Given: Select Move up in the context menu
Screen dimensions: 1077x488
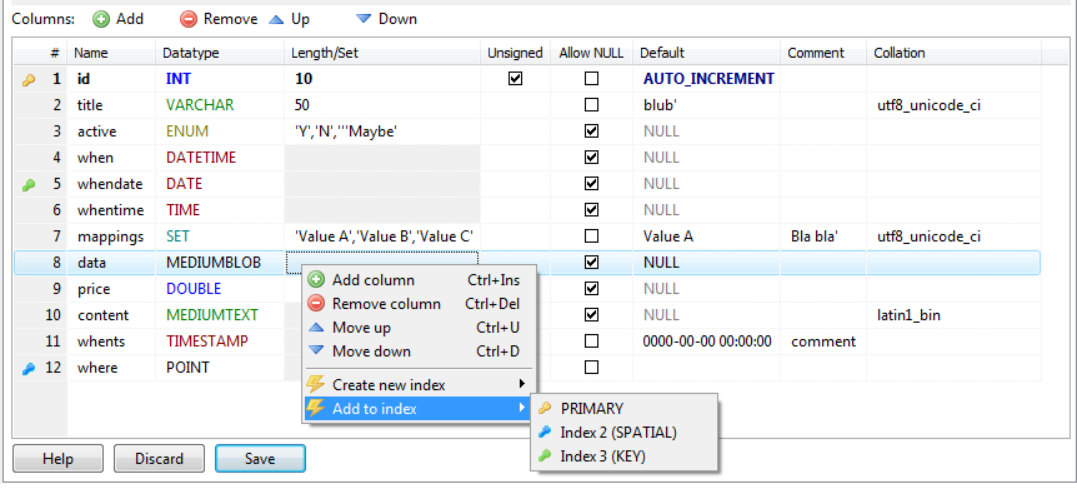Looking at the screenshot, I should [x=419, y=328].
